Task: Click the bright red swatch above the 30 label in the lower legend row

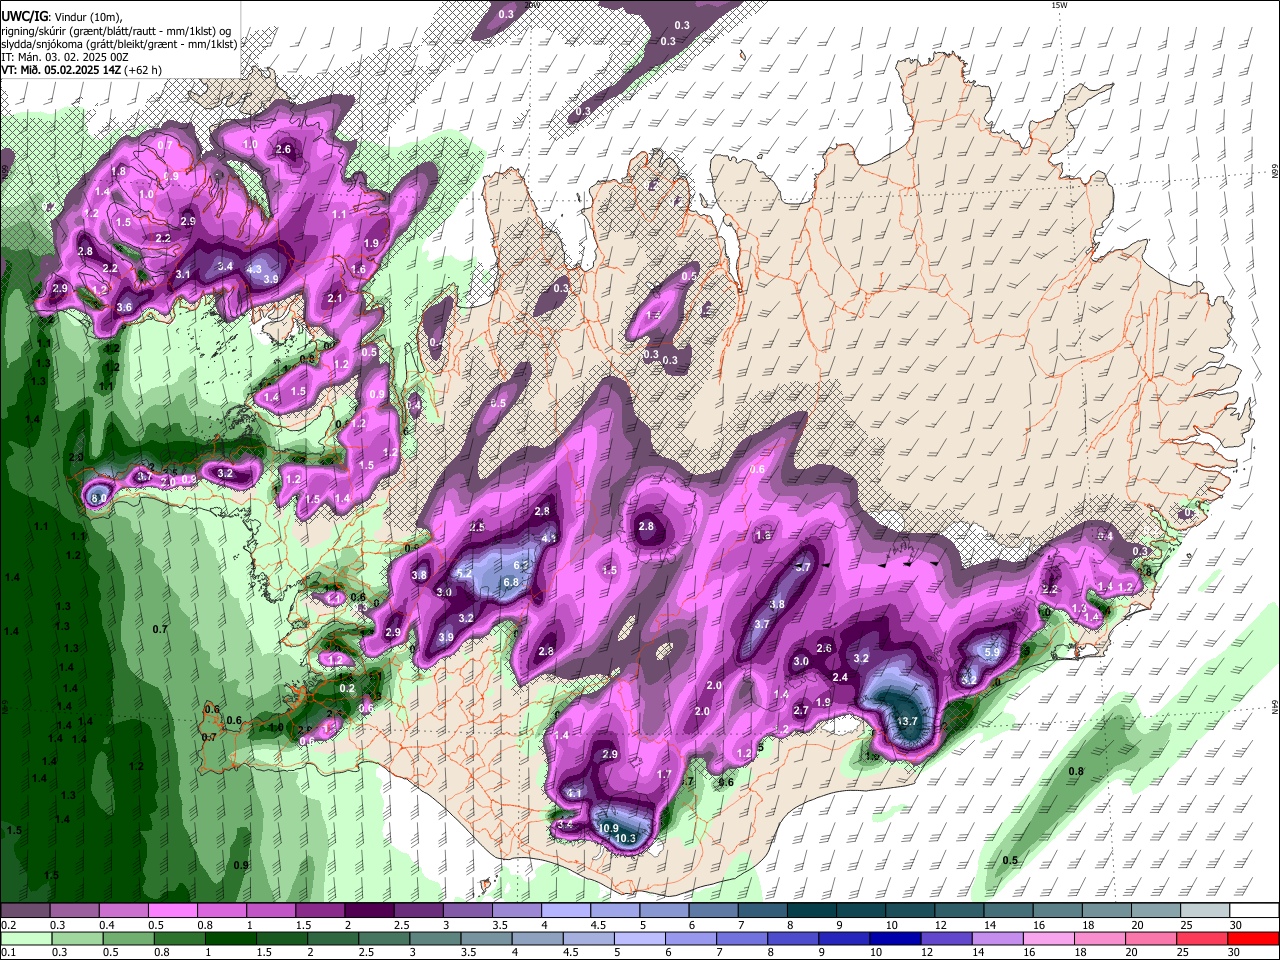Action: click(x=1254, y=938)
